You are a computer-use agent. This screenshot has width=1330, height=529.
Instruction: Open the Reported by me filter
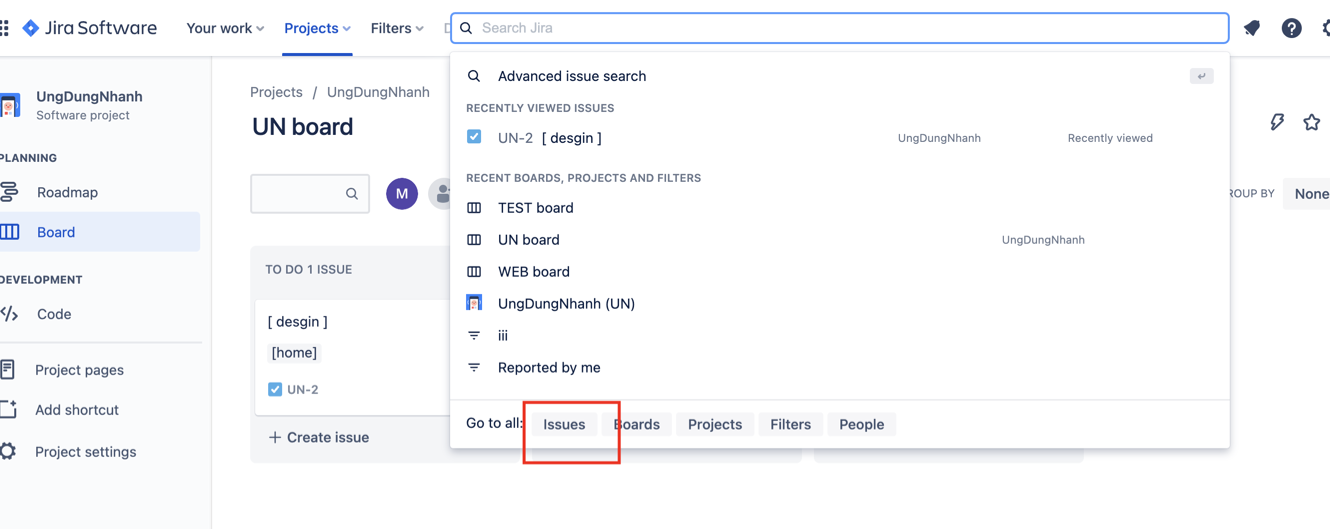[549, 368]
